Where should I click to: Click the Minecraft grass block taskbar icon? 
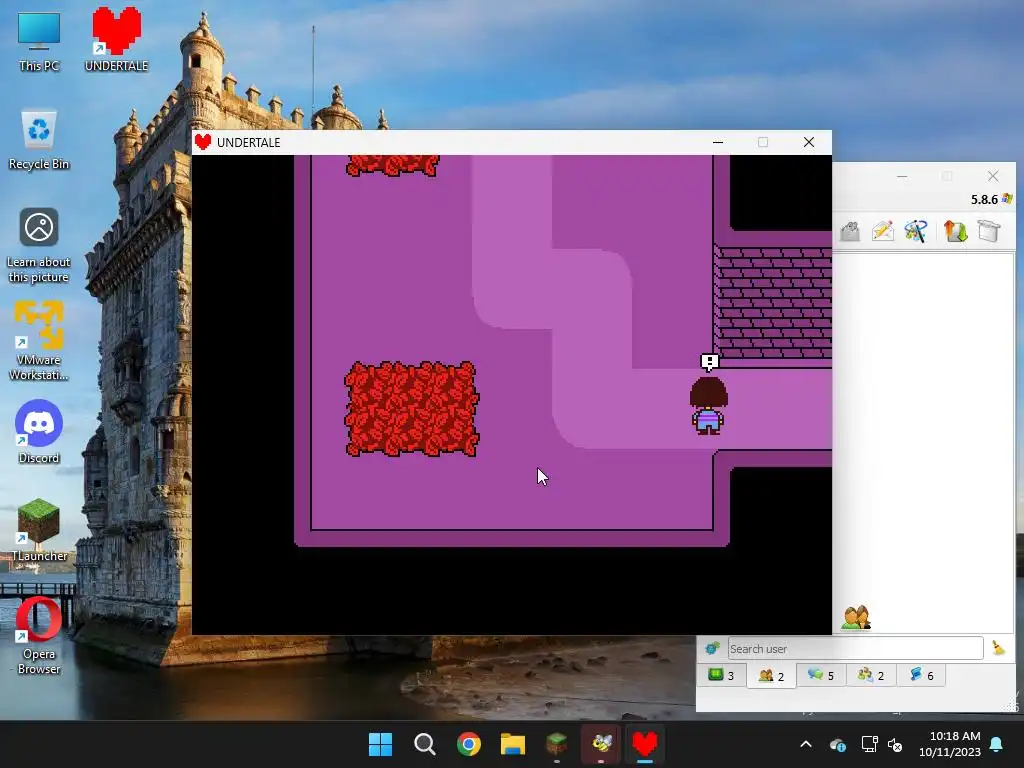click(556, 744)
